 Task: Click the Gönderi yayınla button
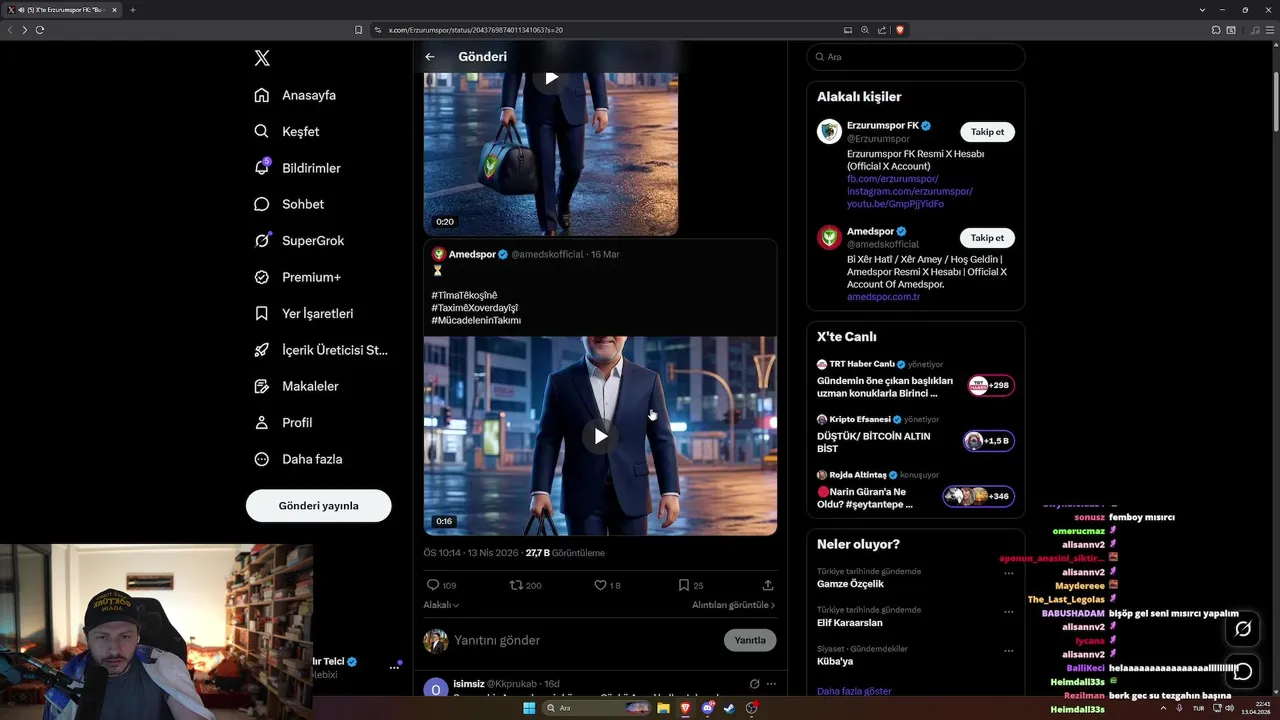[318, 506]
